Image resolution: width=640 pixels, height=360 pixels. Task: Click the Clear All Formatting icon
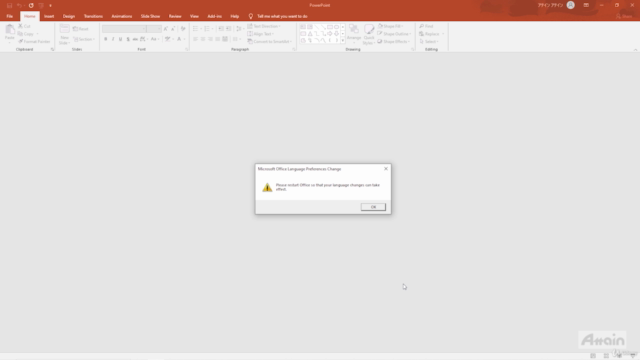click(183, 29)
